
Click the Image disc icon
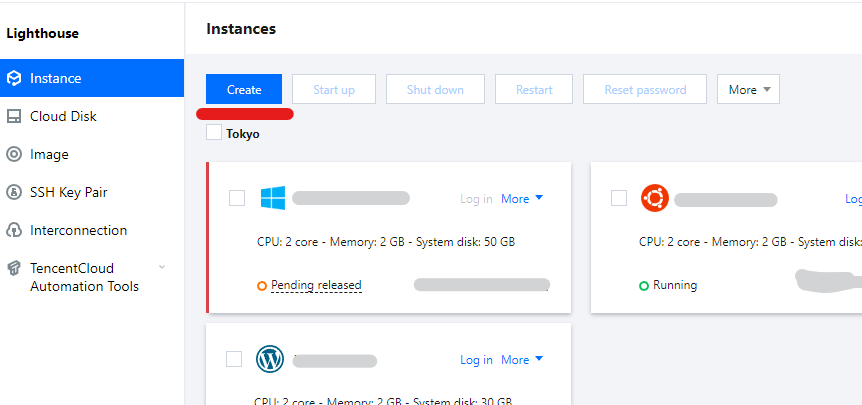[14, 154]
